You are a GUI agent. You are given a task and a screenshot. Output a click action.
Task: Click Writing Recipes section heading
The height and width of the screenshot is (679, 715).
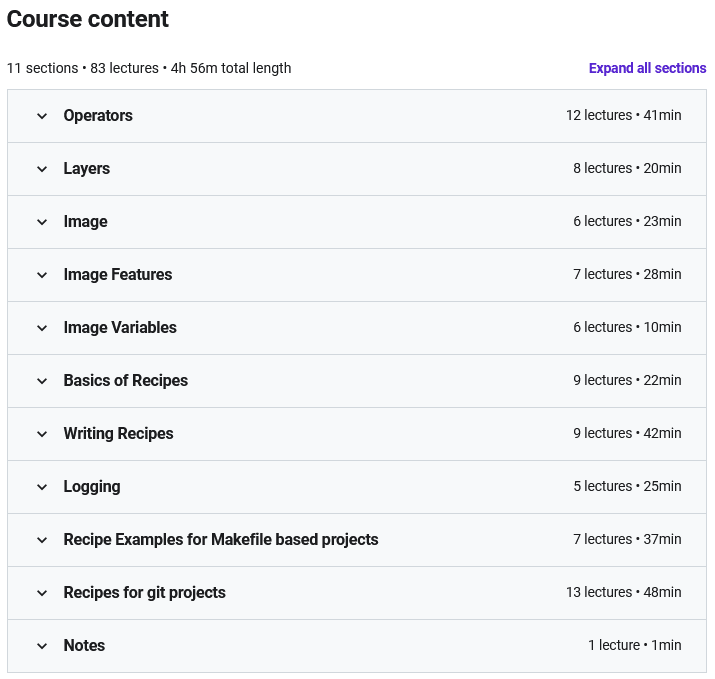pyautogui.click(x=118, y=433)
